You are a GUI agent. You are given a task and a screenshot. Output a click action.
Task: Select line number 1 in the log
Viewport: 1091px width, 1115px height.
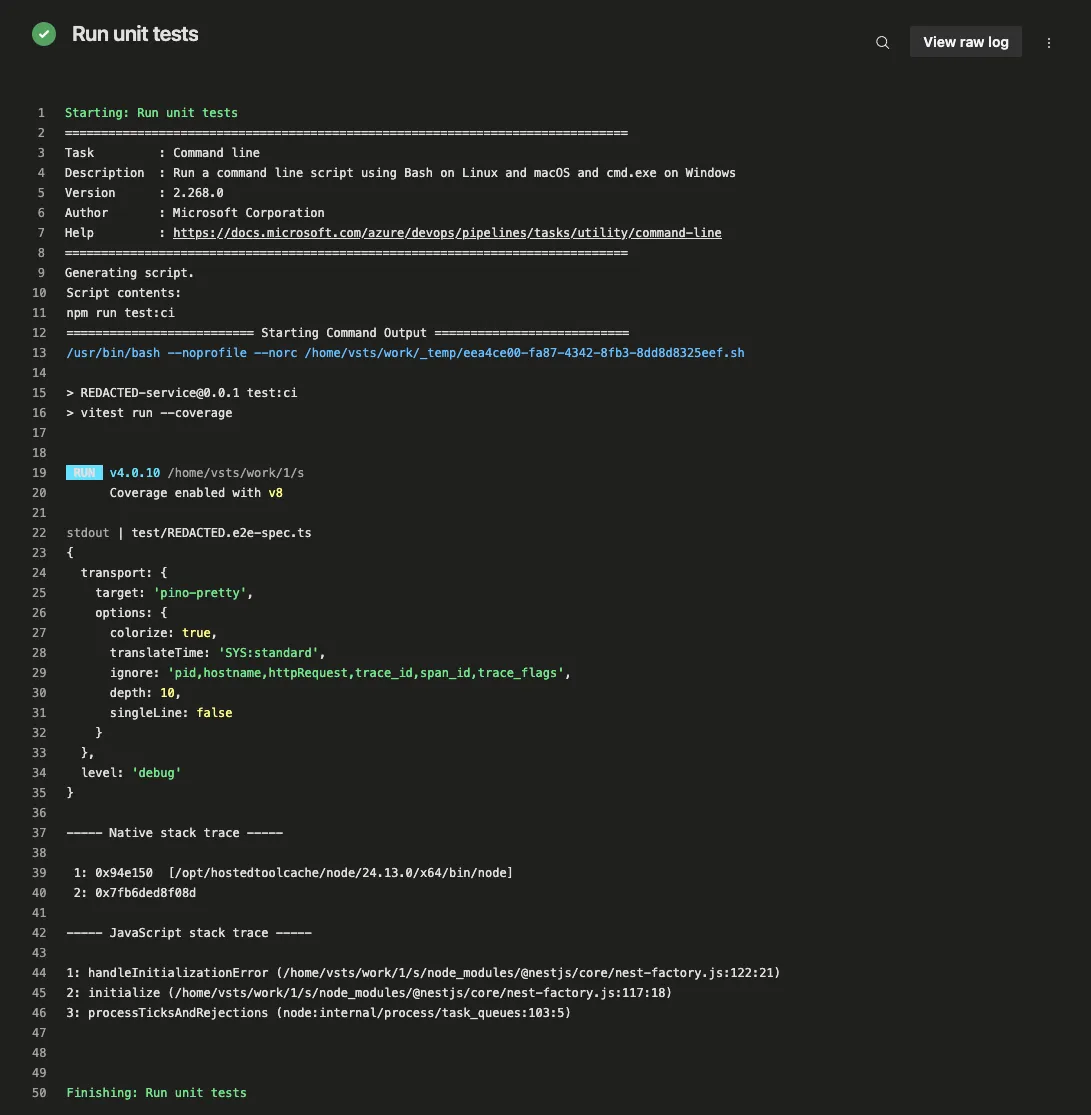41,112
